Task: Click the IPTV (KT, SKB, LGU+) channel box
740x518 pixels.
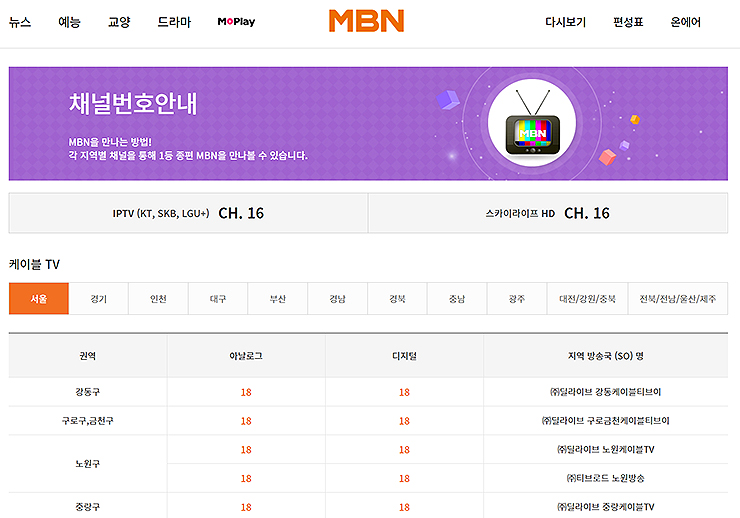Action: coord(188,213)
